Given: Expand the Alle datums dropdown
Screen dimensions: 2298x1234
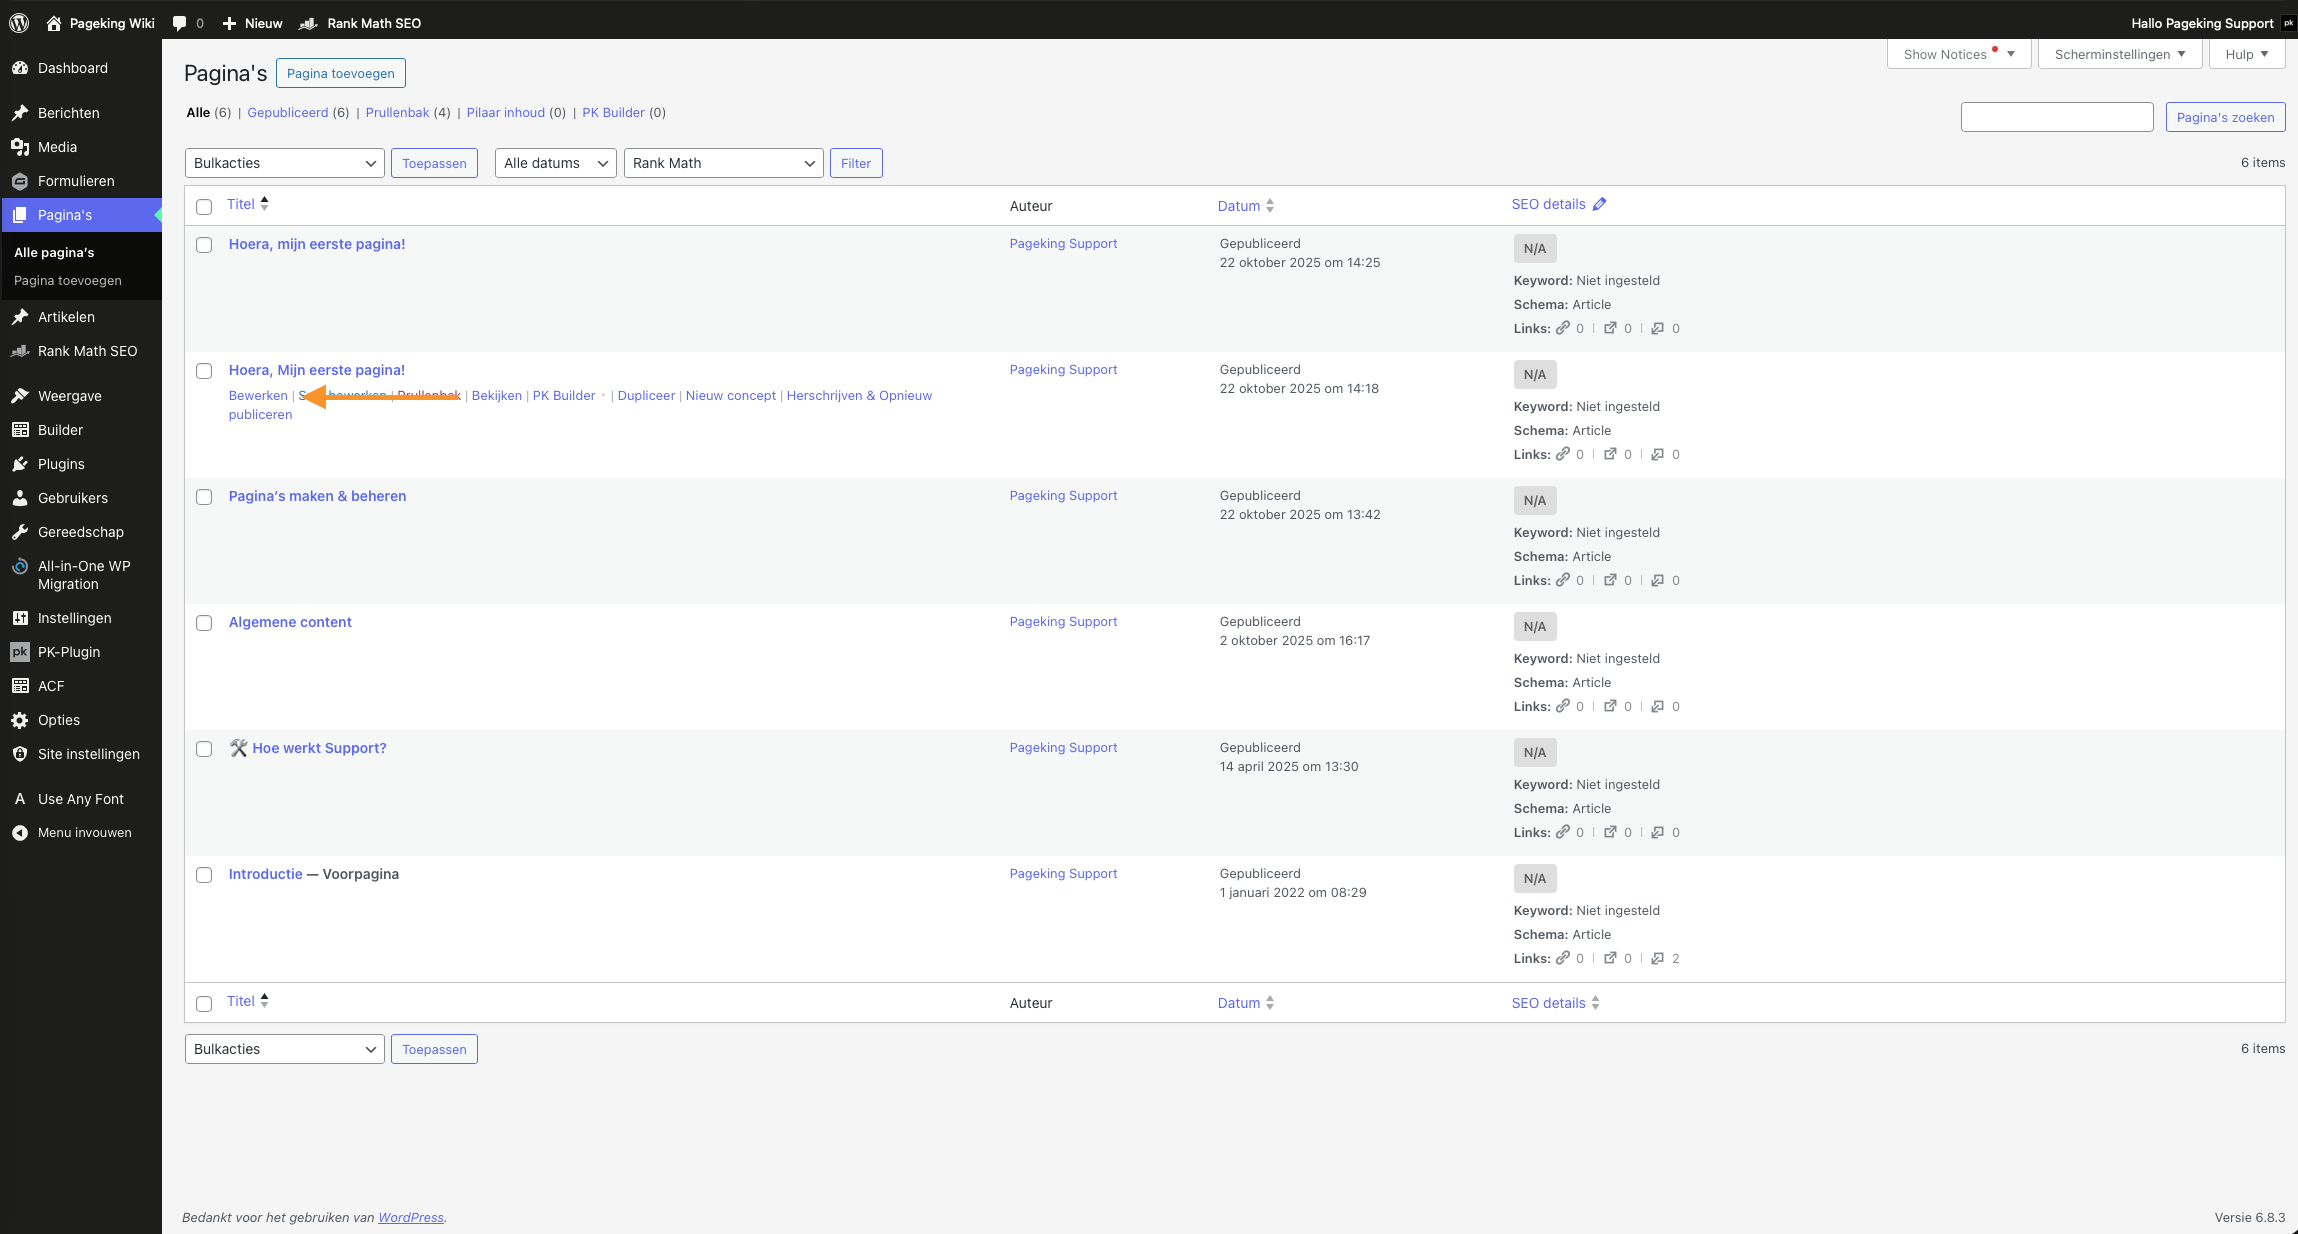Looking at the screenshot, I should [x=555, y=163].
